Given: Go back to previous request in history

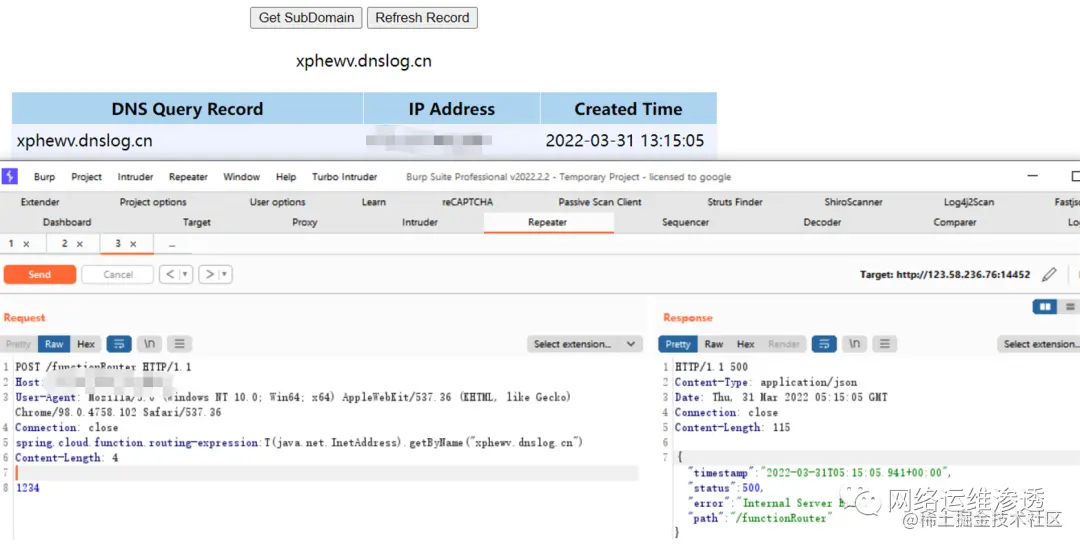Looking at the screenshot, I should point(170,274).
